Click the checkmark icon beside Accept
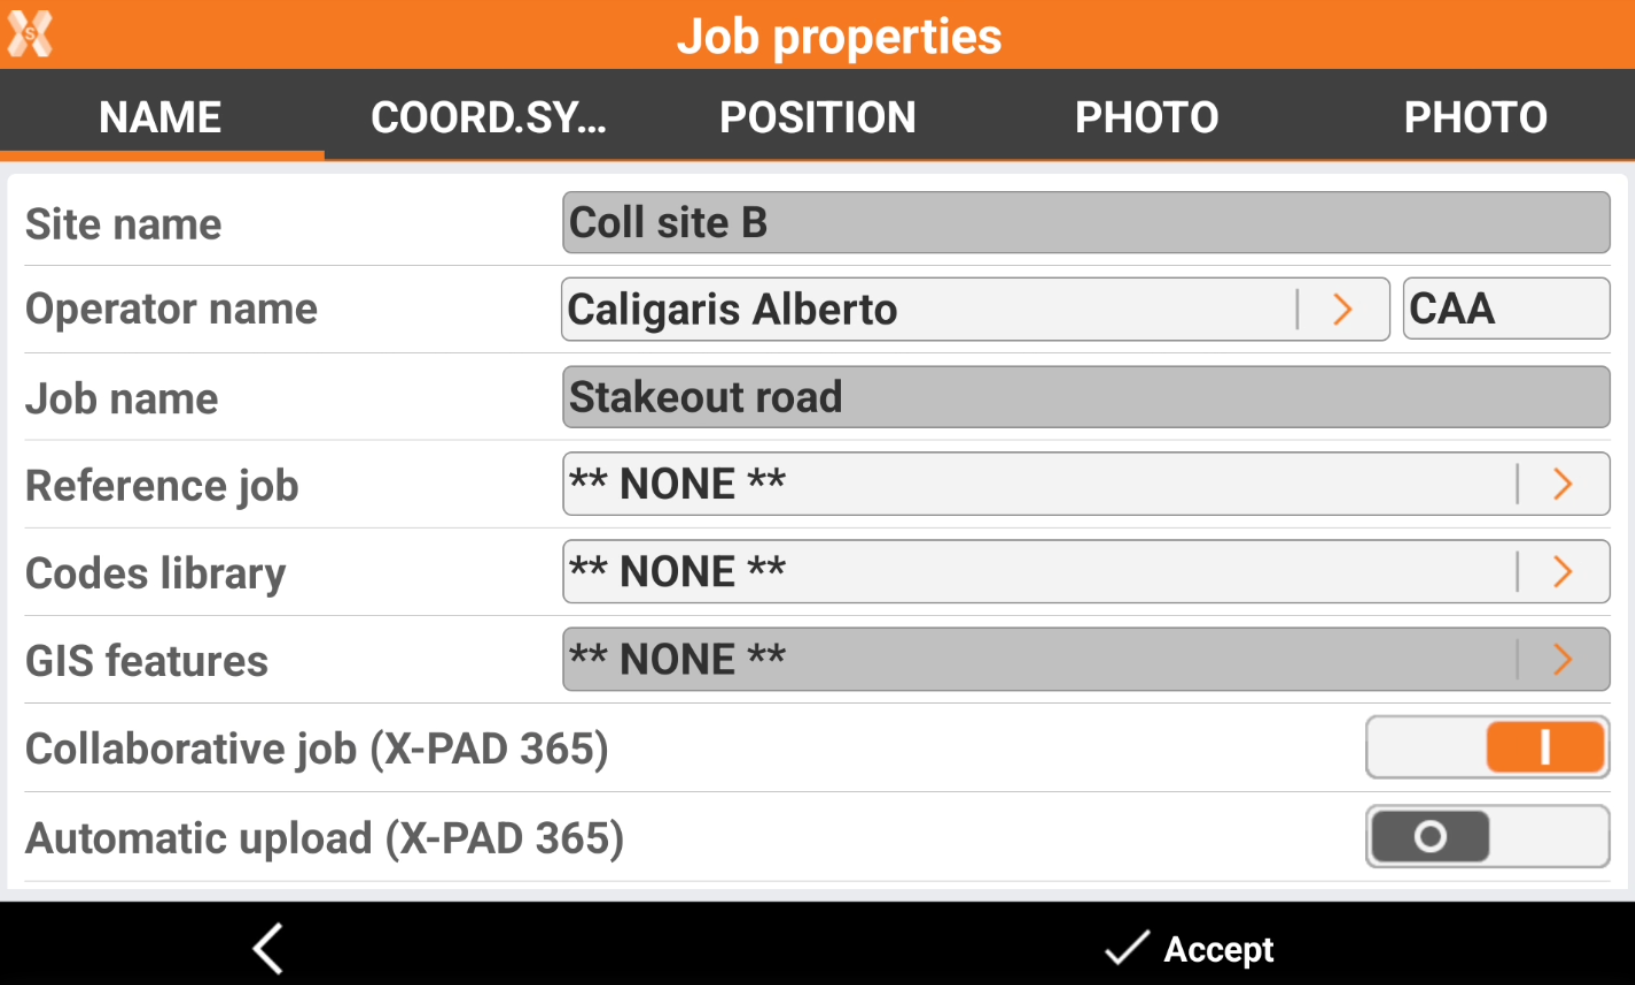This screenshot has width=1635, height=985. pos(1126,947)
